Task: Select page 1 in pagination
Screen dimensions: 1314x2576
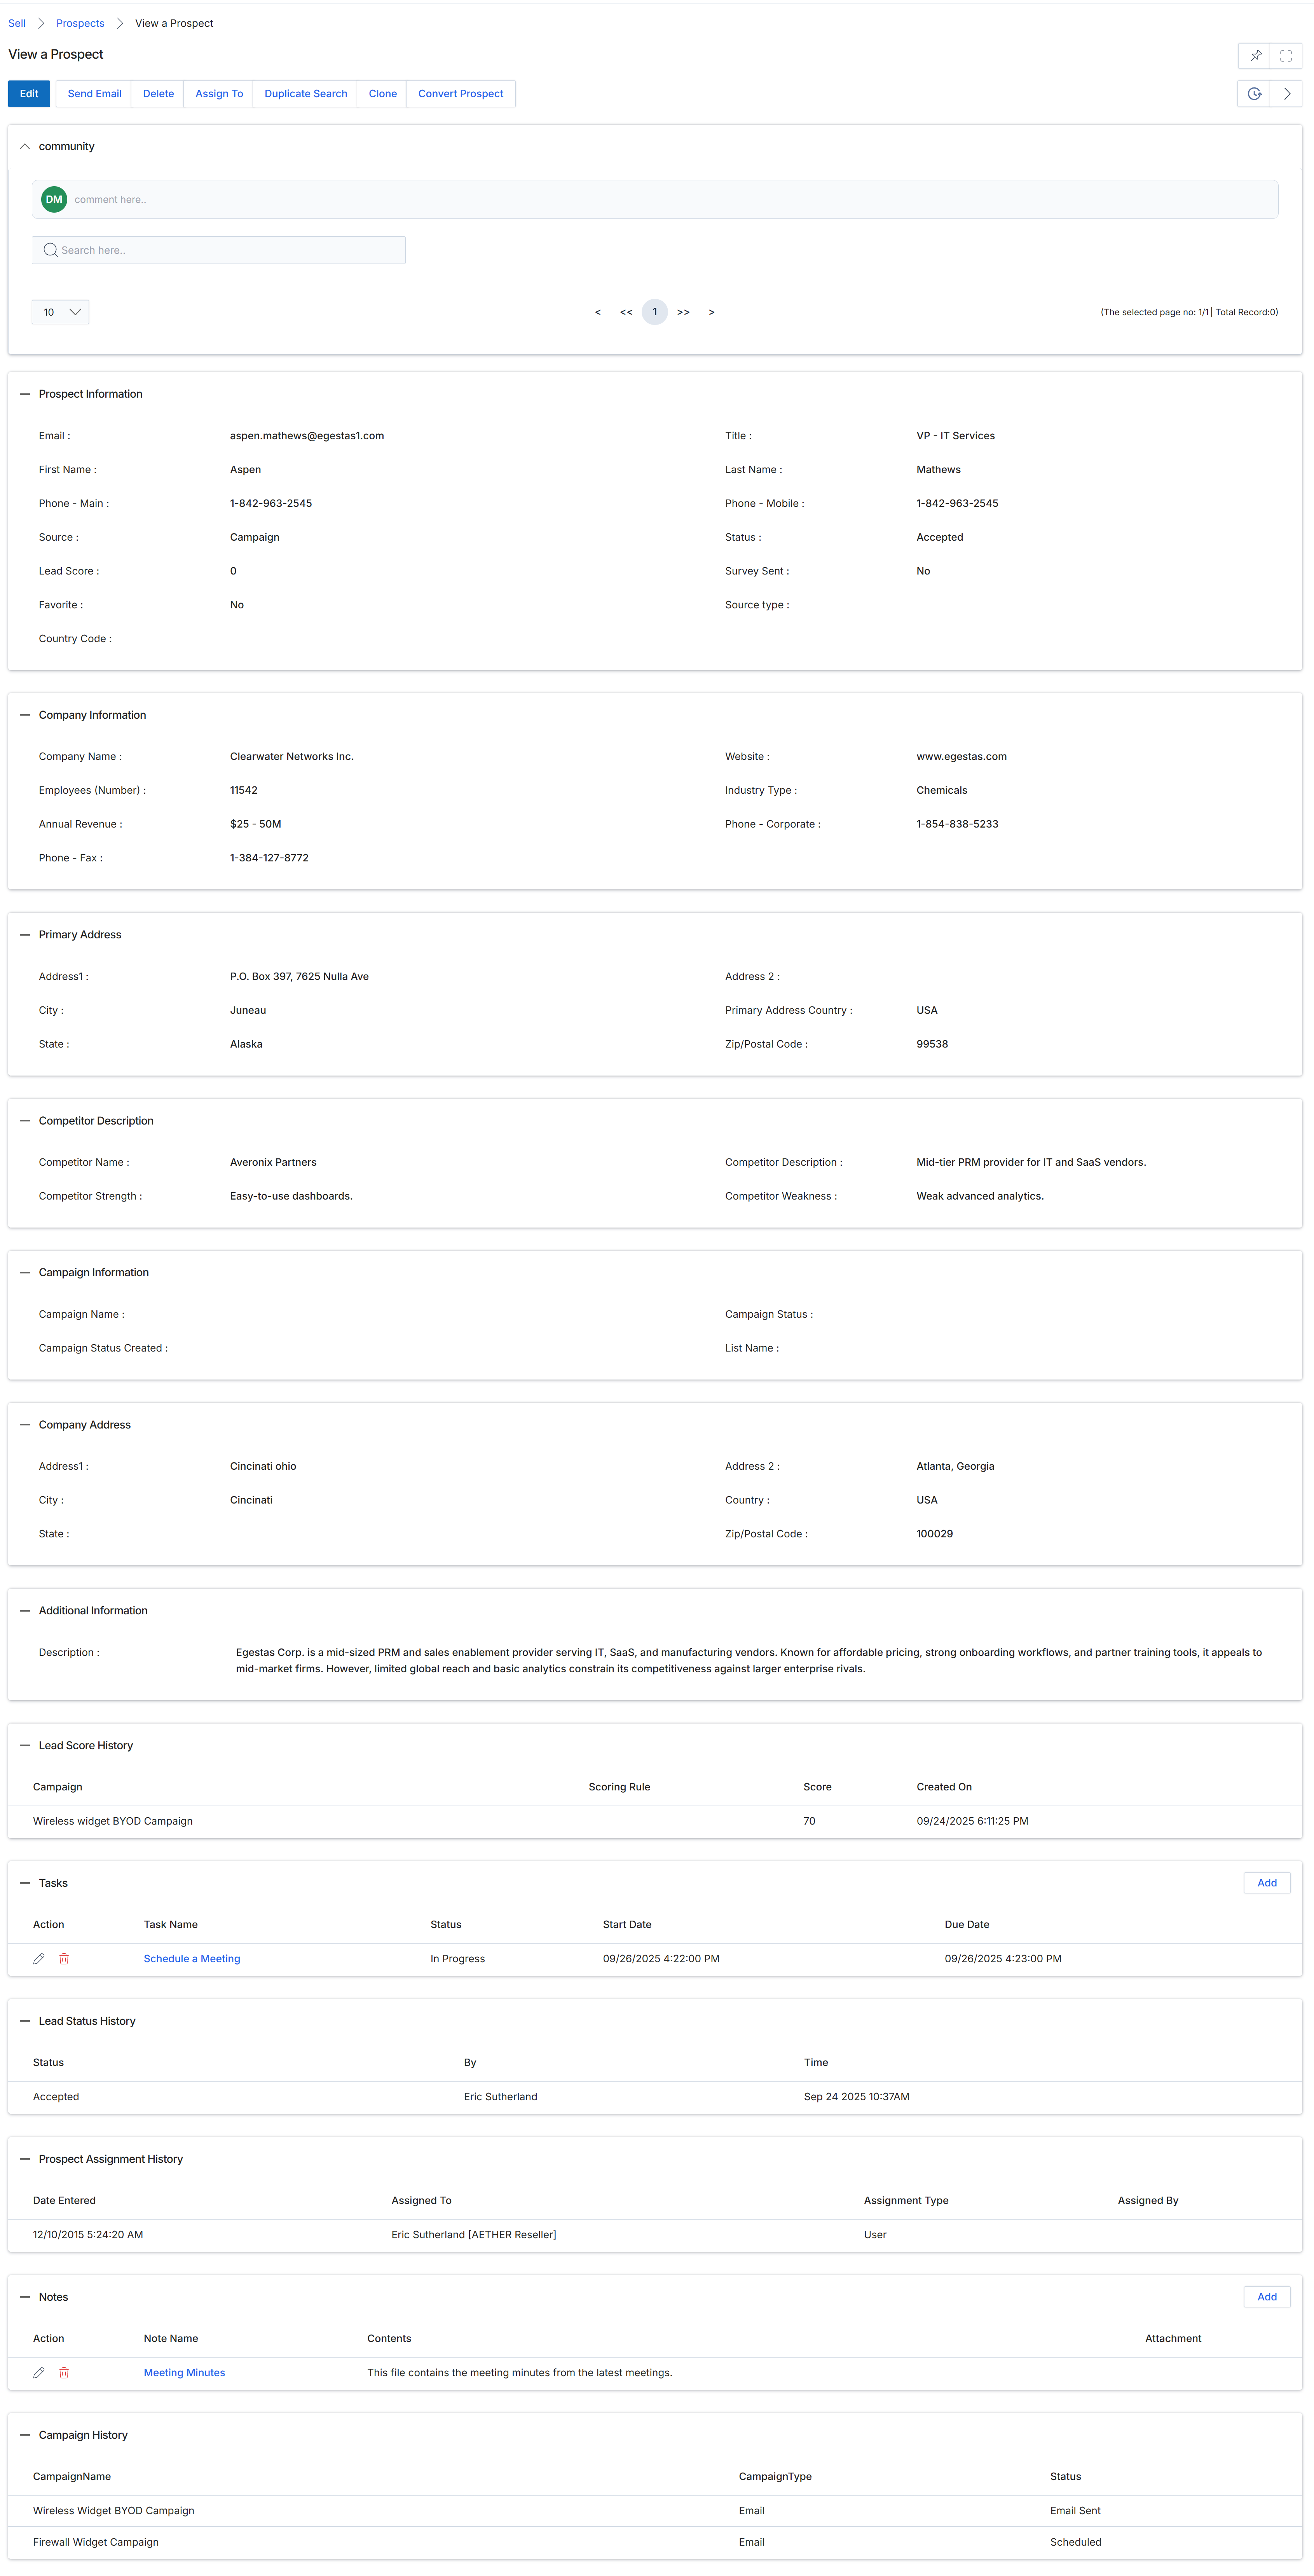Action: 655,312
